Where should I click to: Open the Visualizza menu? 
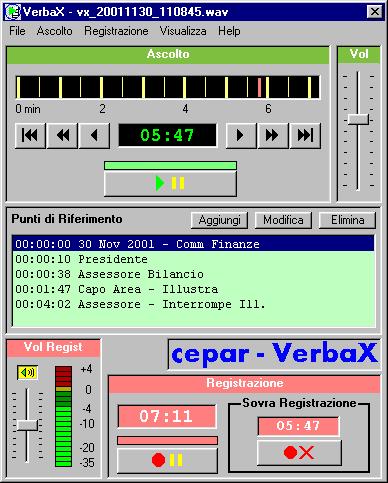pos(183,31)
